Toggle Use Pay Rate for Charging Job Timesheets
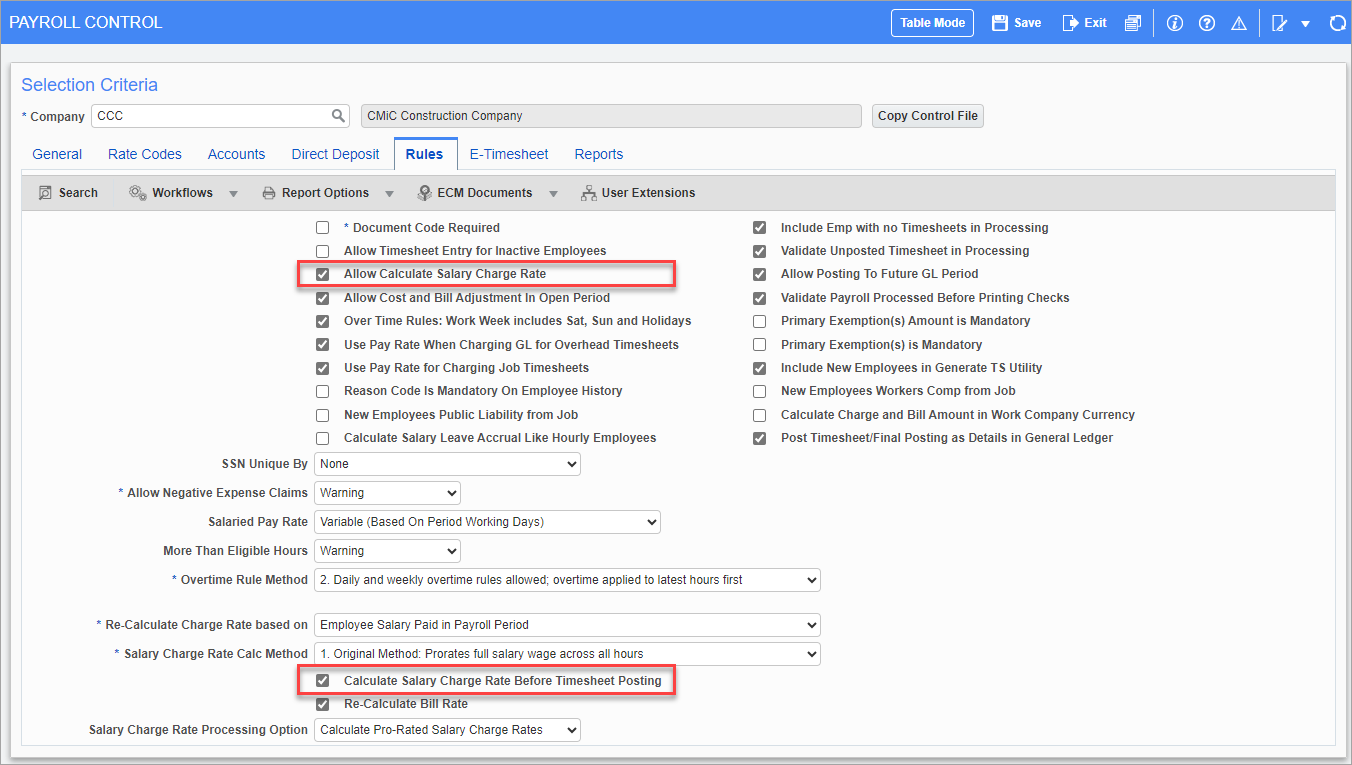The height and width of the screenshot is (765, 1352). (322, 368)
